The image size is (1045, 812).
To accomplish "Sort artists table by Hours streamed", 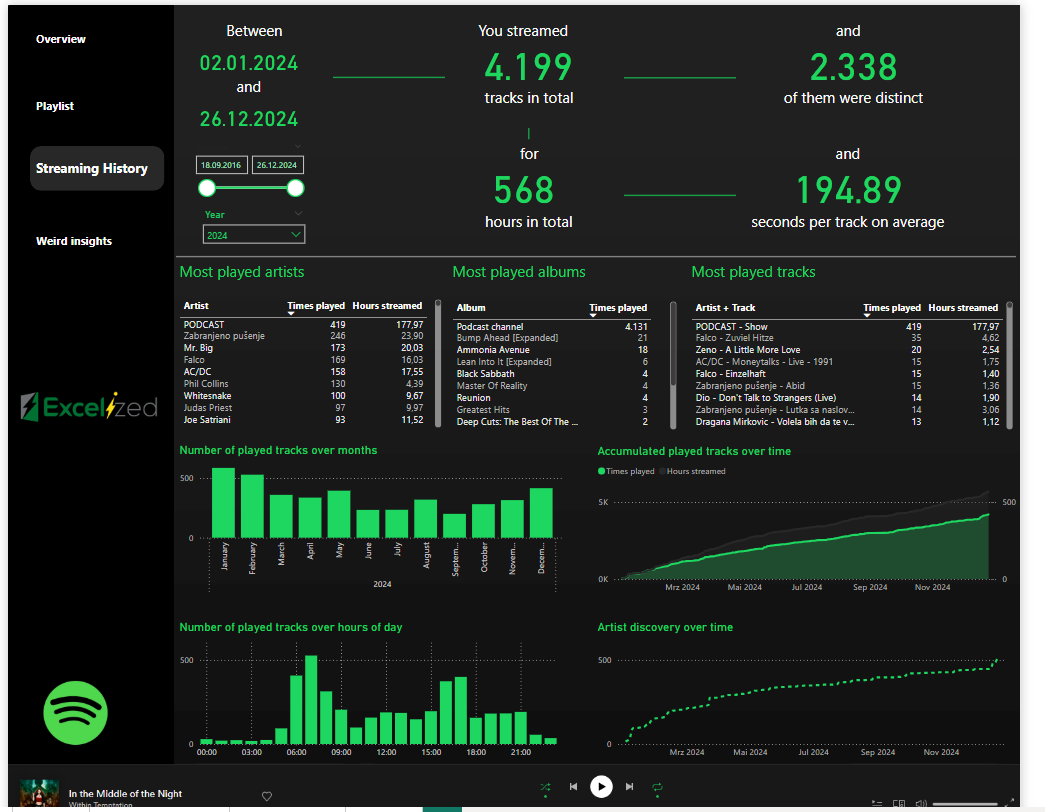I will click(387, 305).
